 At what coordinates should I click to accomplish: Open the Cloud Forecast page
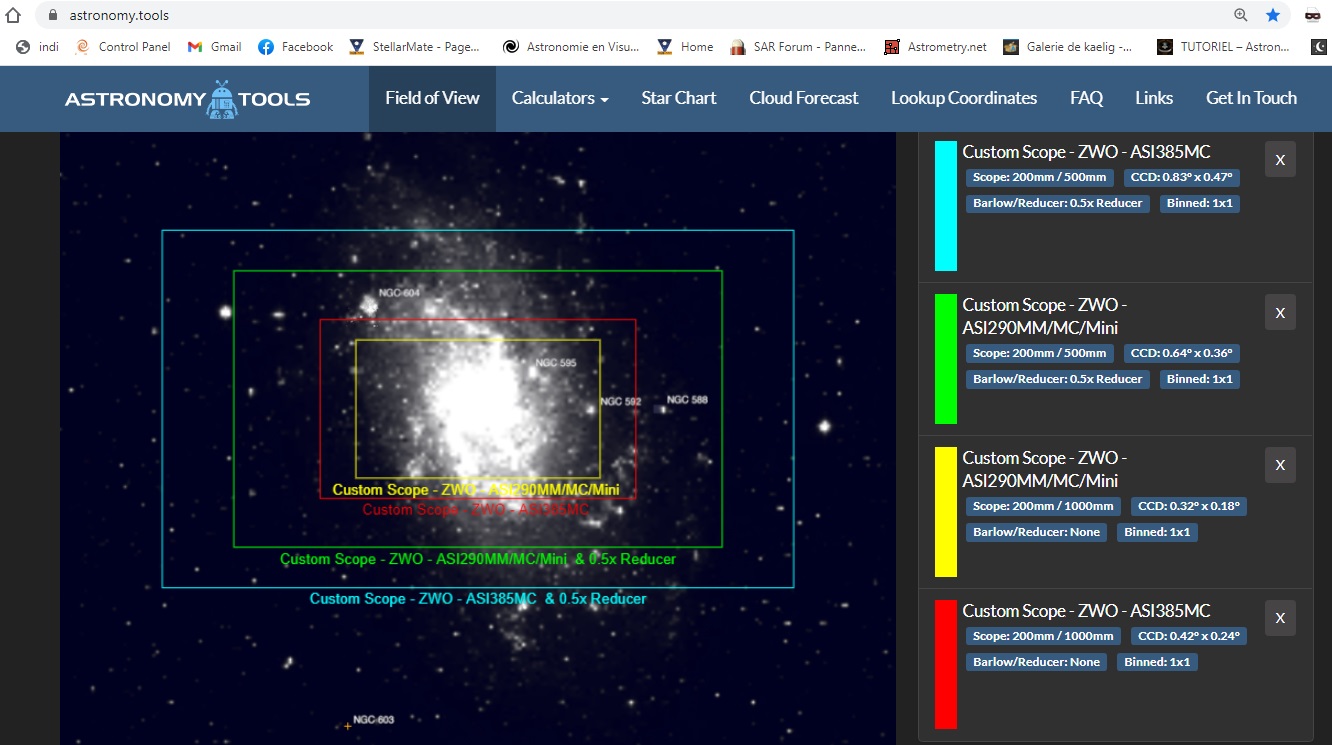click(x=804, y=98)
